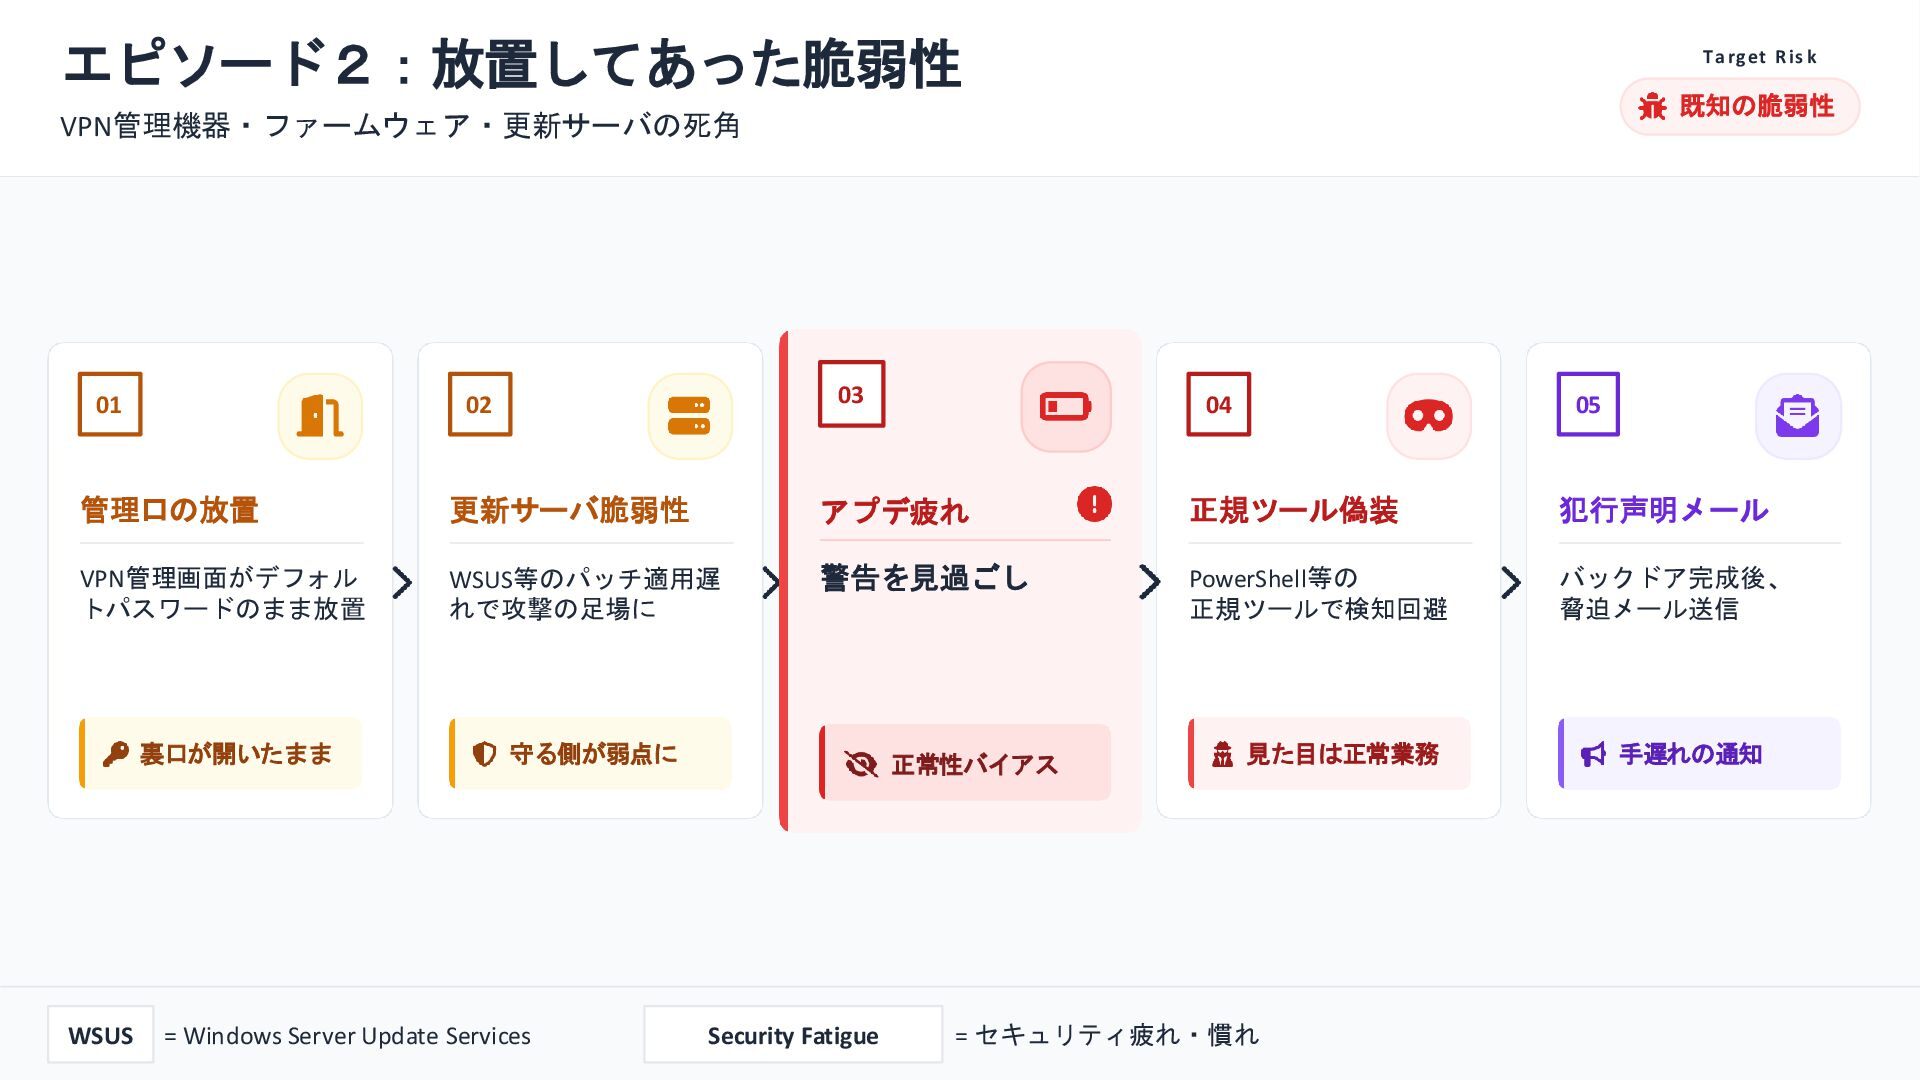Select the 05 step number box
The image size is (1920, 1080).
(x=1588, y=404)
